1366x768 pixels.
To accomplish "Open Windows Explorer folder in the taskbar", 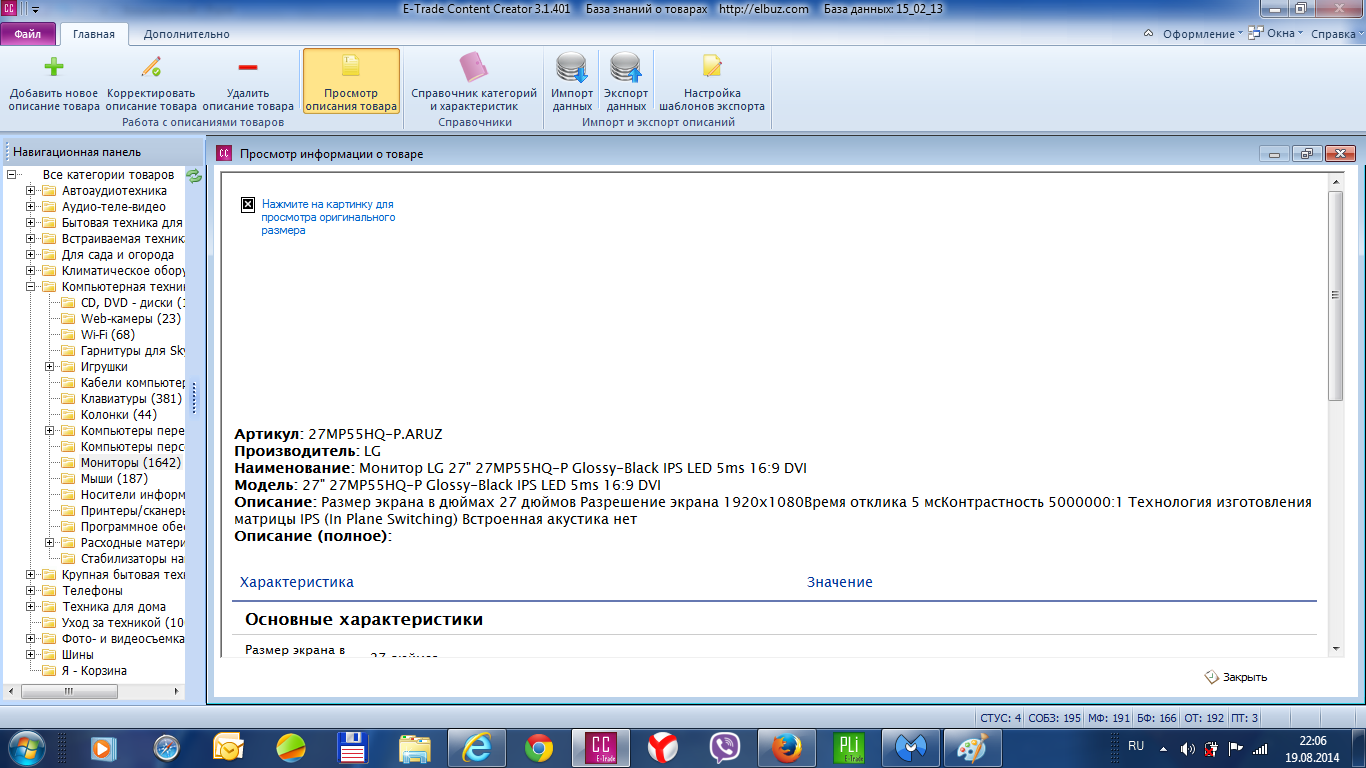I will [x=414, y=748].
